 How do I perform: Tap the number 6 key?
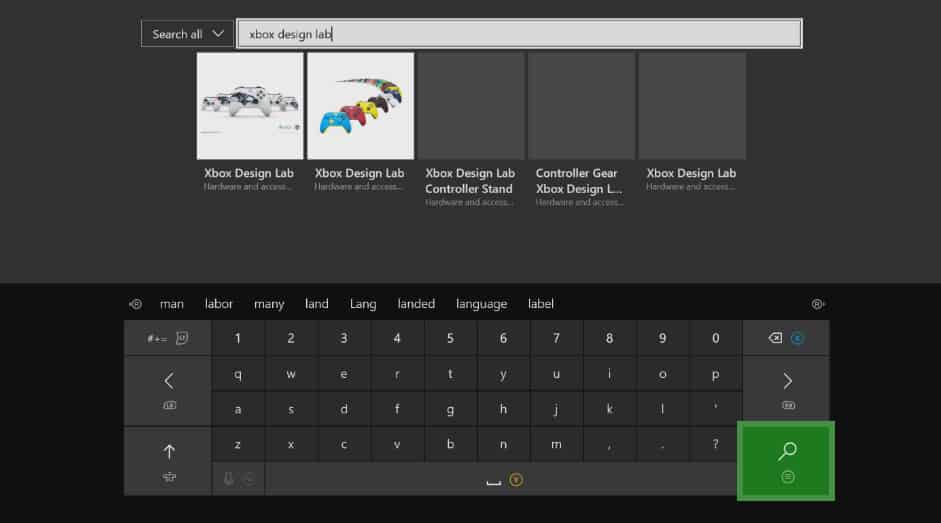(x=503, y=338)
